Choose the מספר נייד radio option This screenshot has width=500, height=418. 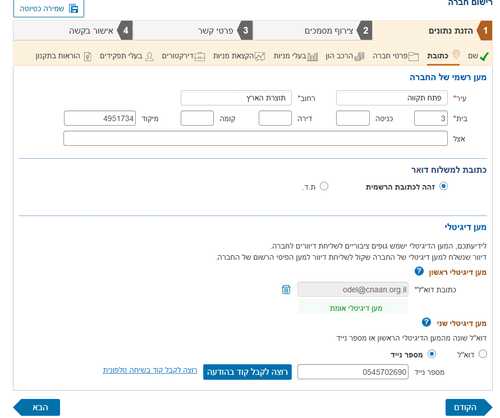coord(432,354)
